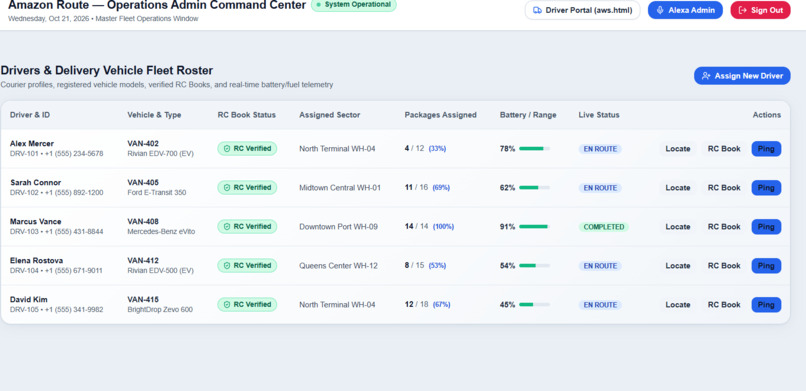Select driver name Alex Mercer
Viewport: 806px width, 391px height.
point(32,144)
